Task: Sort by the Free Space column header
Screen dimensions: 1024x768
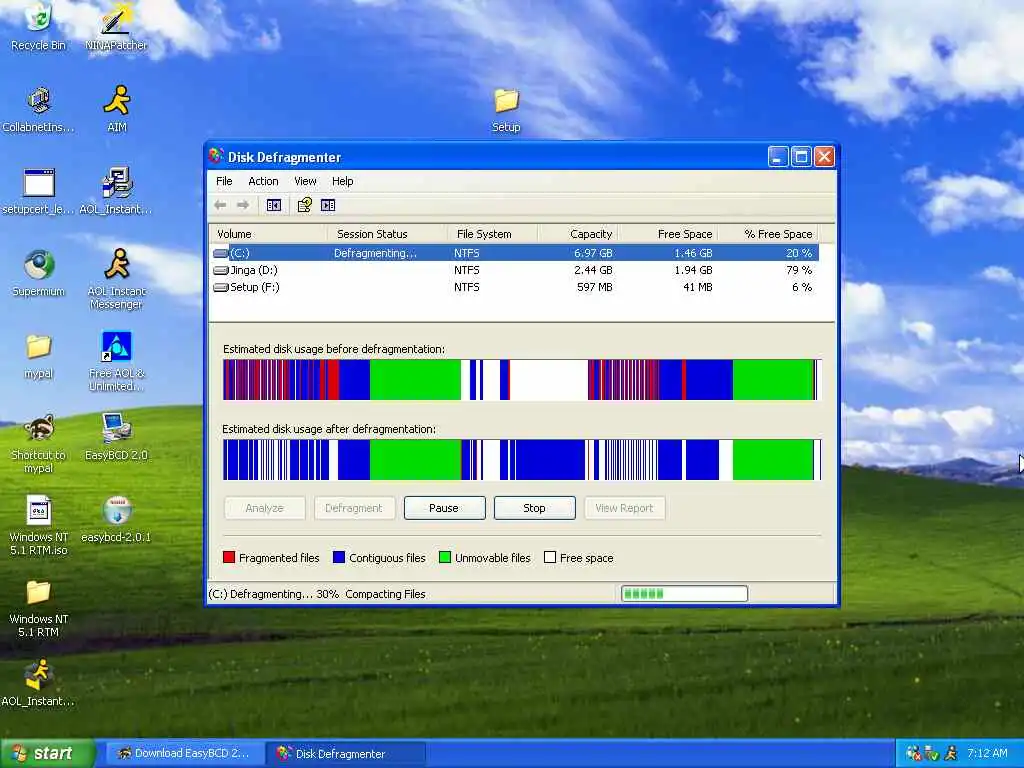Action: coord(667,234)
